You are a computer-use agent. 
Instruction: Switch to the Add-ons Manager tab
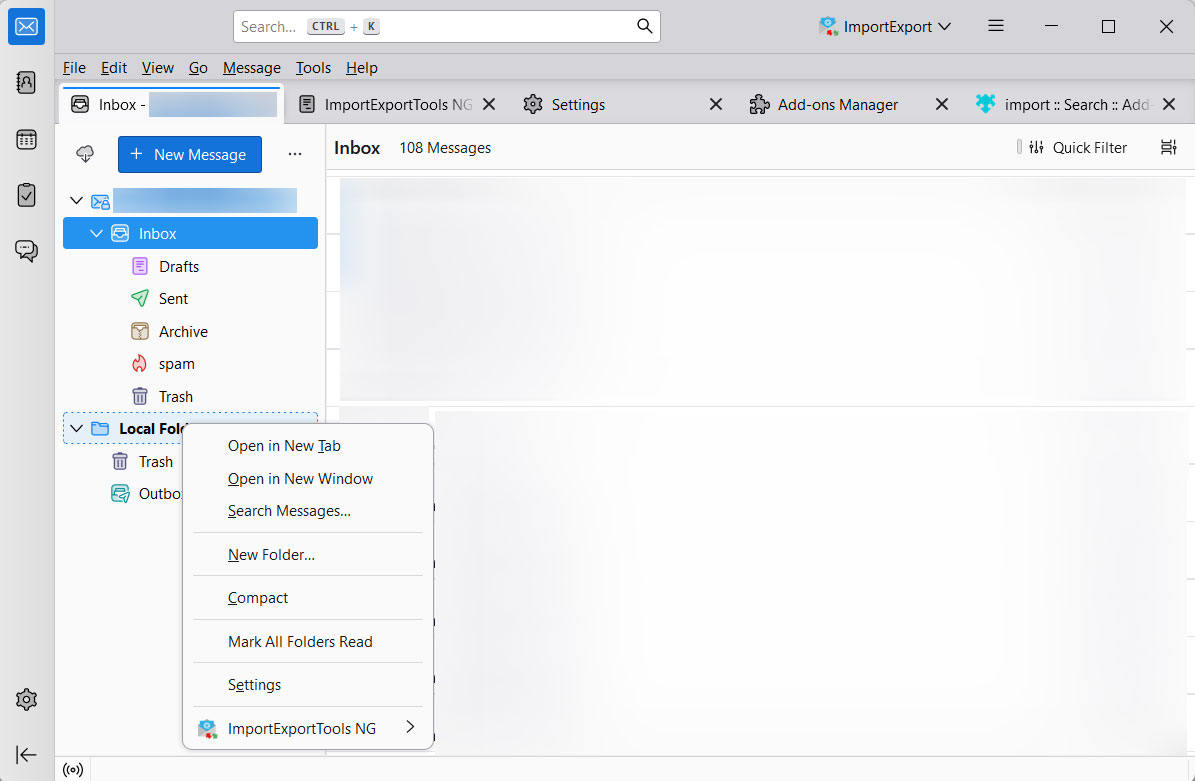click(837, 105)
